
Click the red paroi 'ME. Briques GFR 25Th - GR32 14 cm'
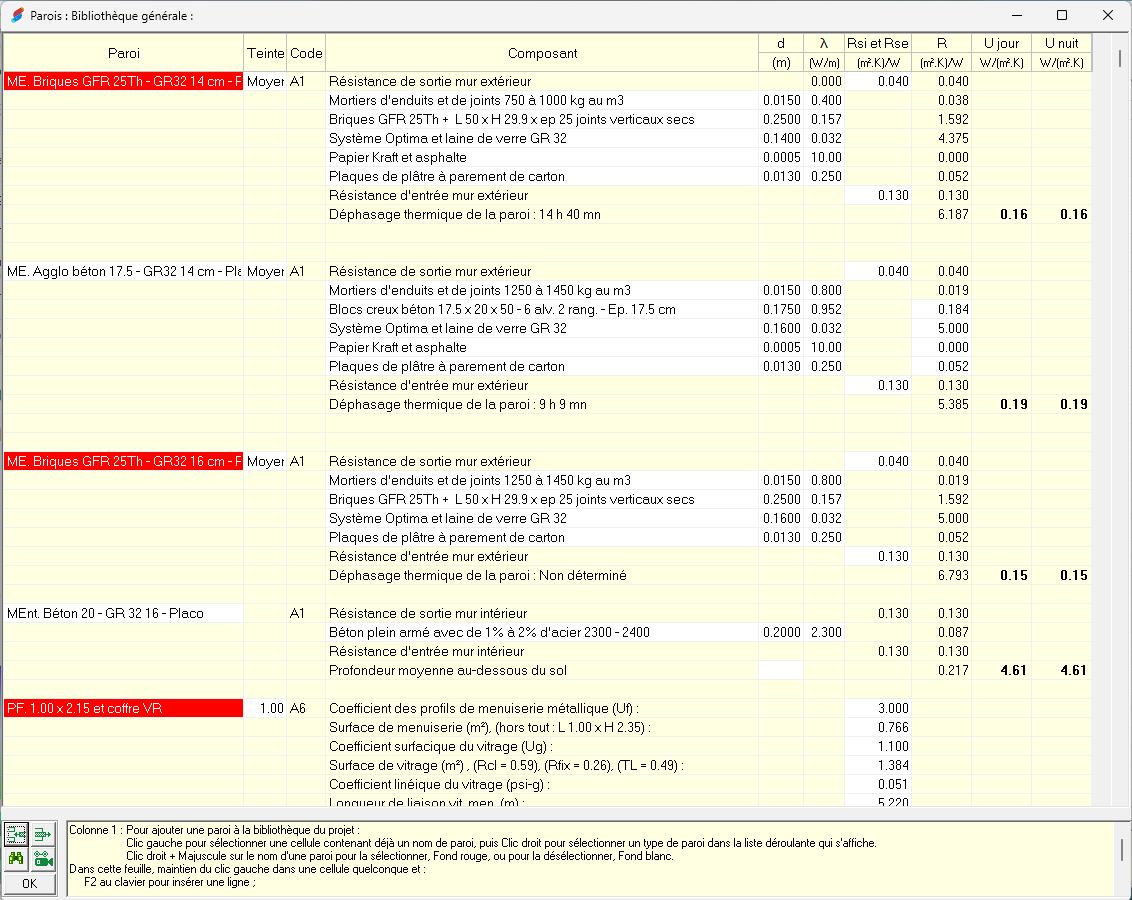click(x=120, y=81)
